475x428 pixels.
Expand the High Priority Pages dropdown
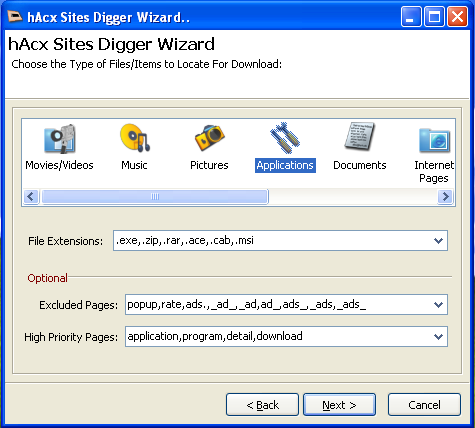click(x=438, y=337)
